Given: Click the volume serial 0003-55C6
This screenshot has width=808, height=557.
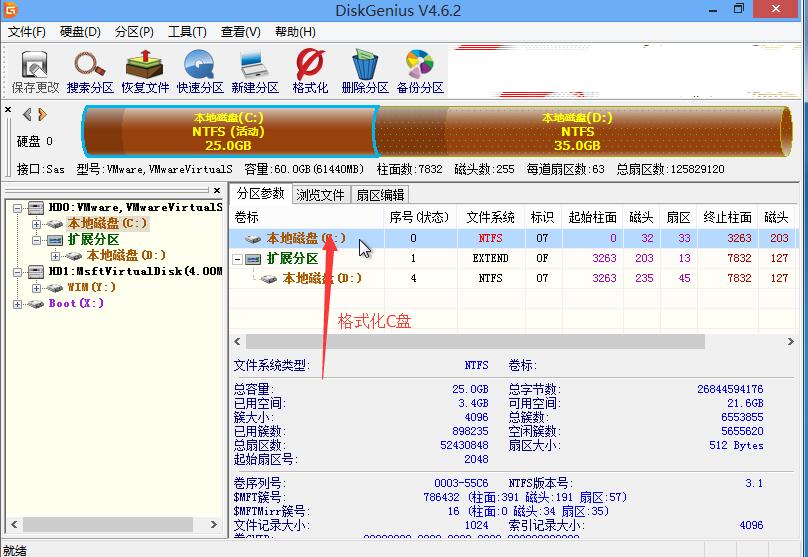Looking at the screenshot, I should coord(461,483).
